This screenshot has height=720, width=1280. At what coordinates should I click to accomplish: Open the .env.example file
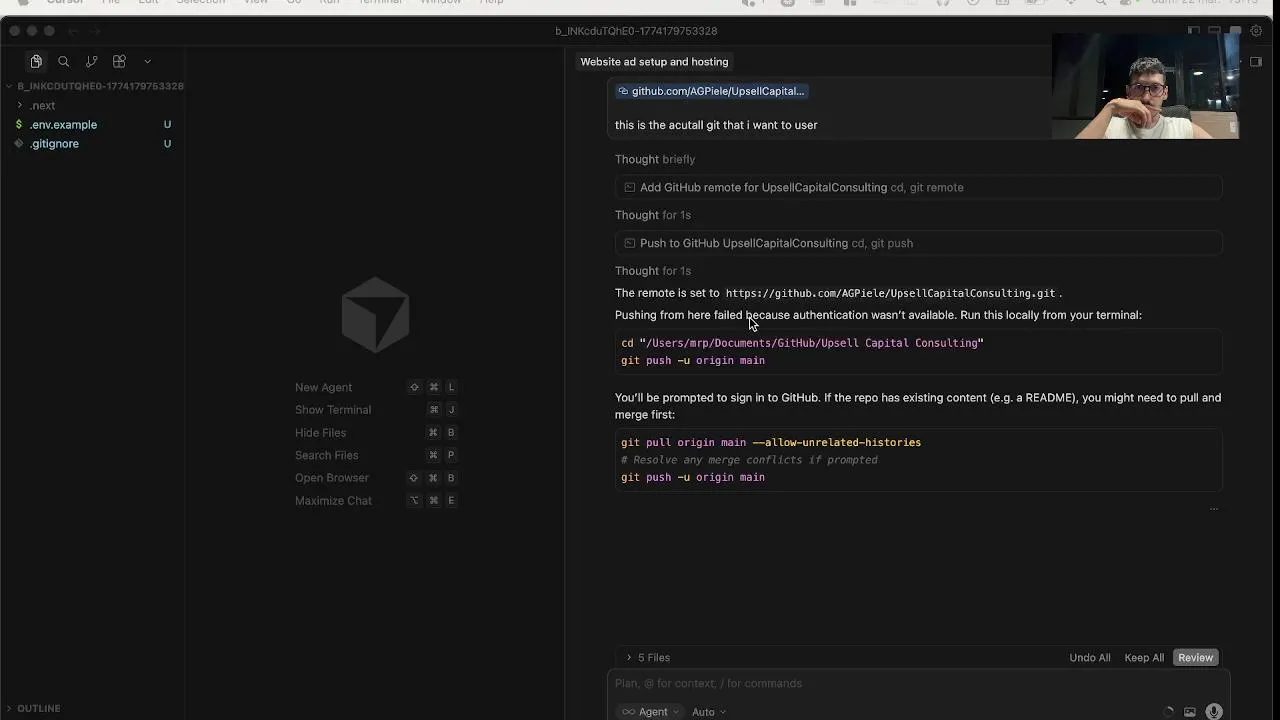(x=63, y=125)
